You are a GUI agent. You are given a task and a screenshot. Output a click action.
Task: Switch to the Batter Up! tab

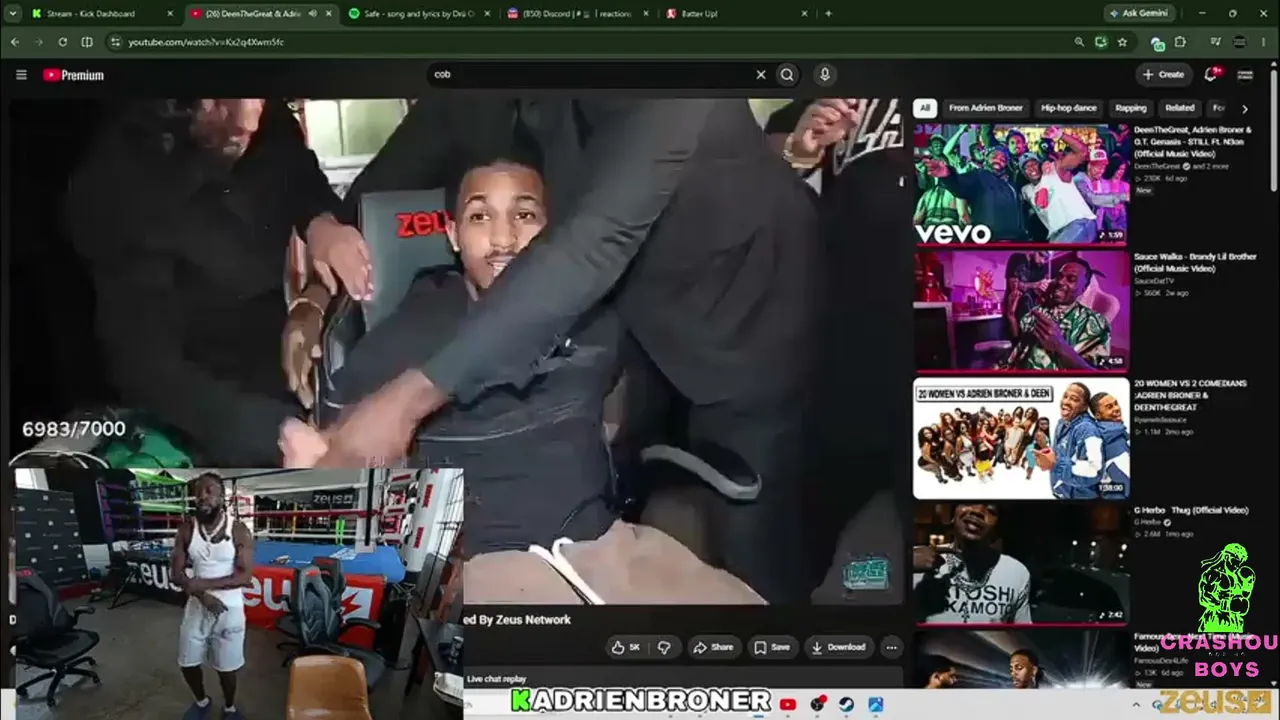(x=735, y=14)
